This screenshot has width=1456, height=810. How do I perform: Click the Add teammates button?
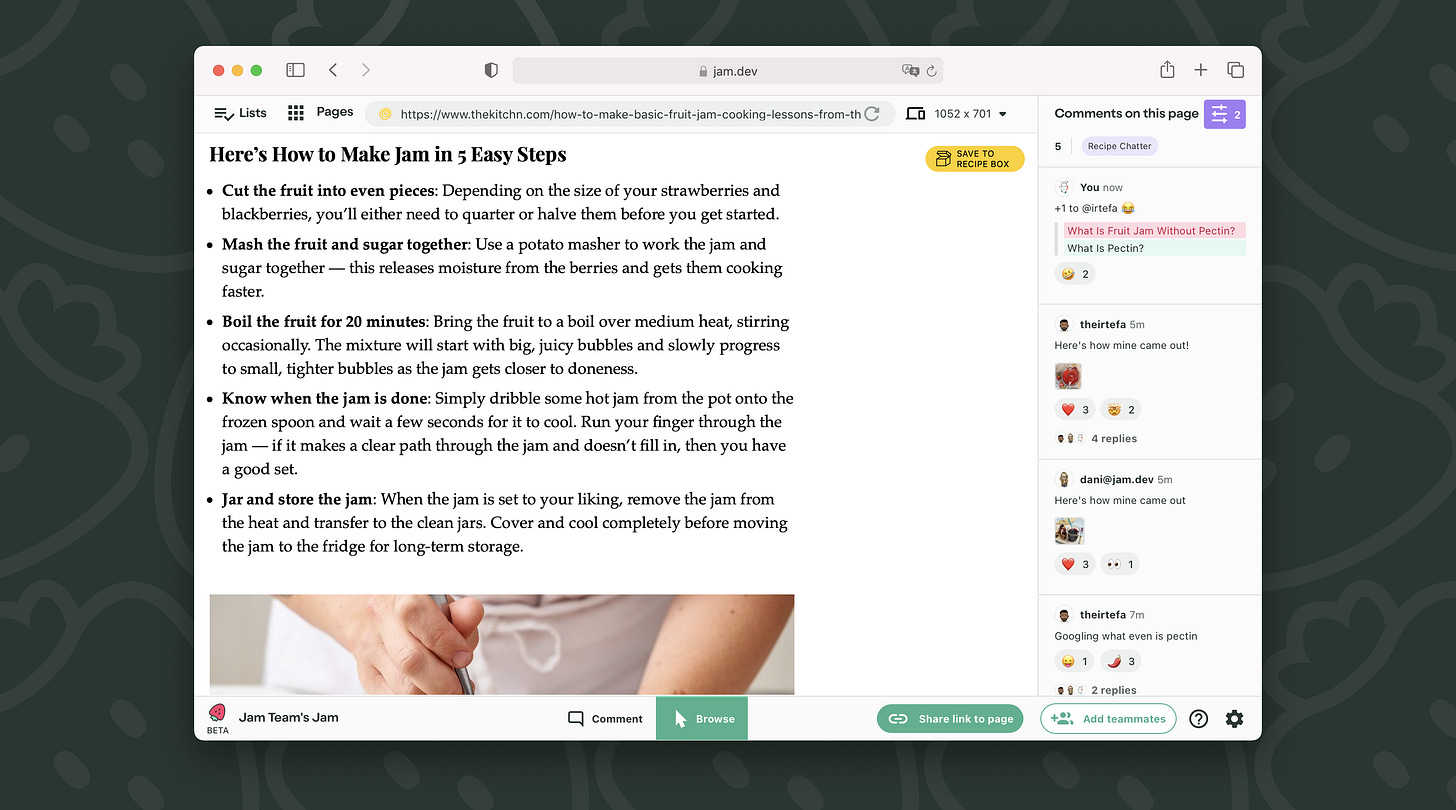(1108, 719)
